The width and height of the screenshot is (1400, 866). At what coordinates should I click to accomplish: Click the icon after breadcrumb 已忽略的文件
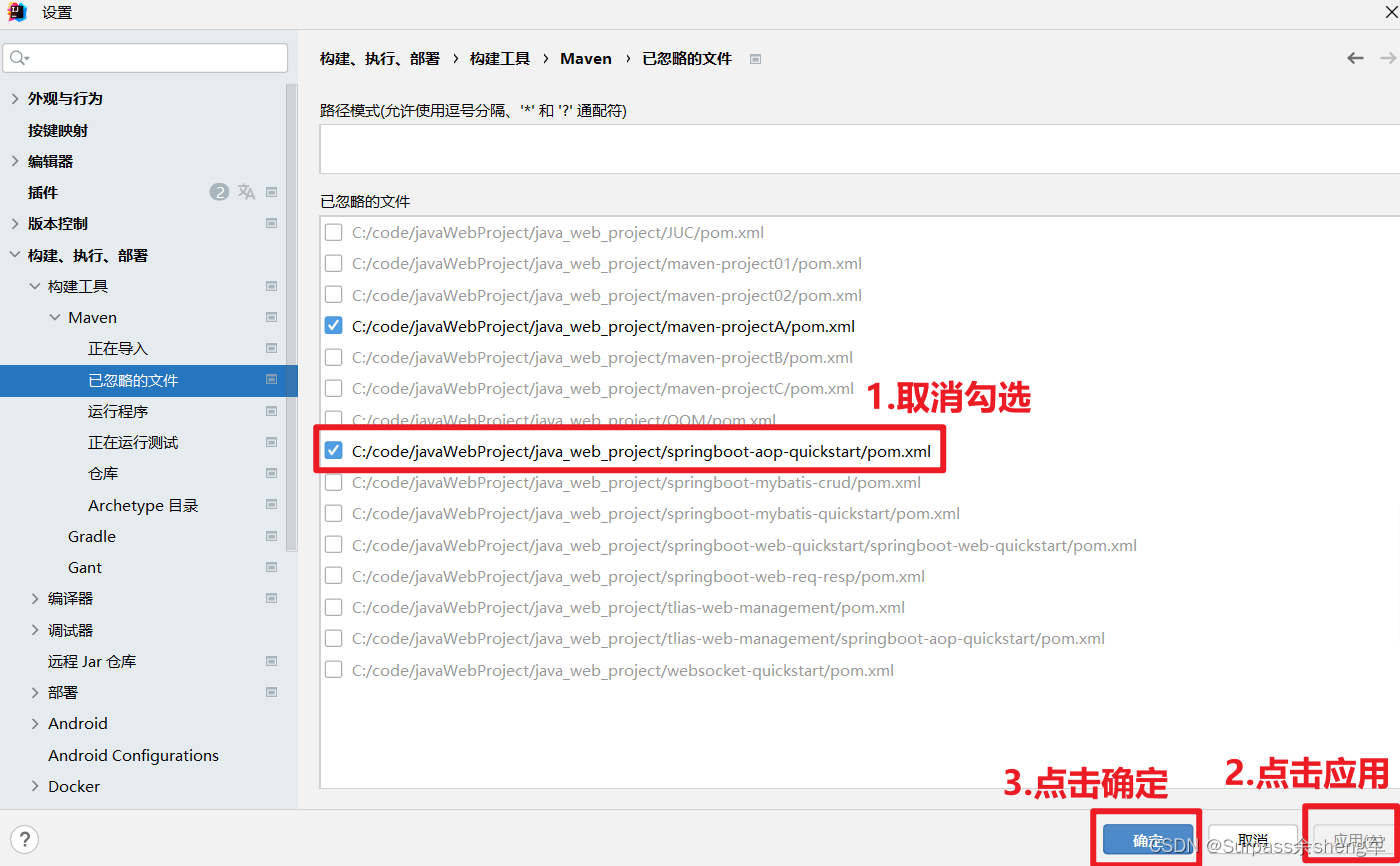[x=756, y=59]
